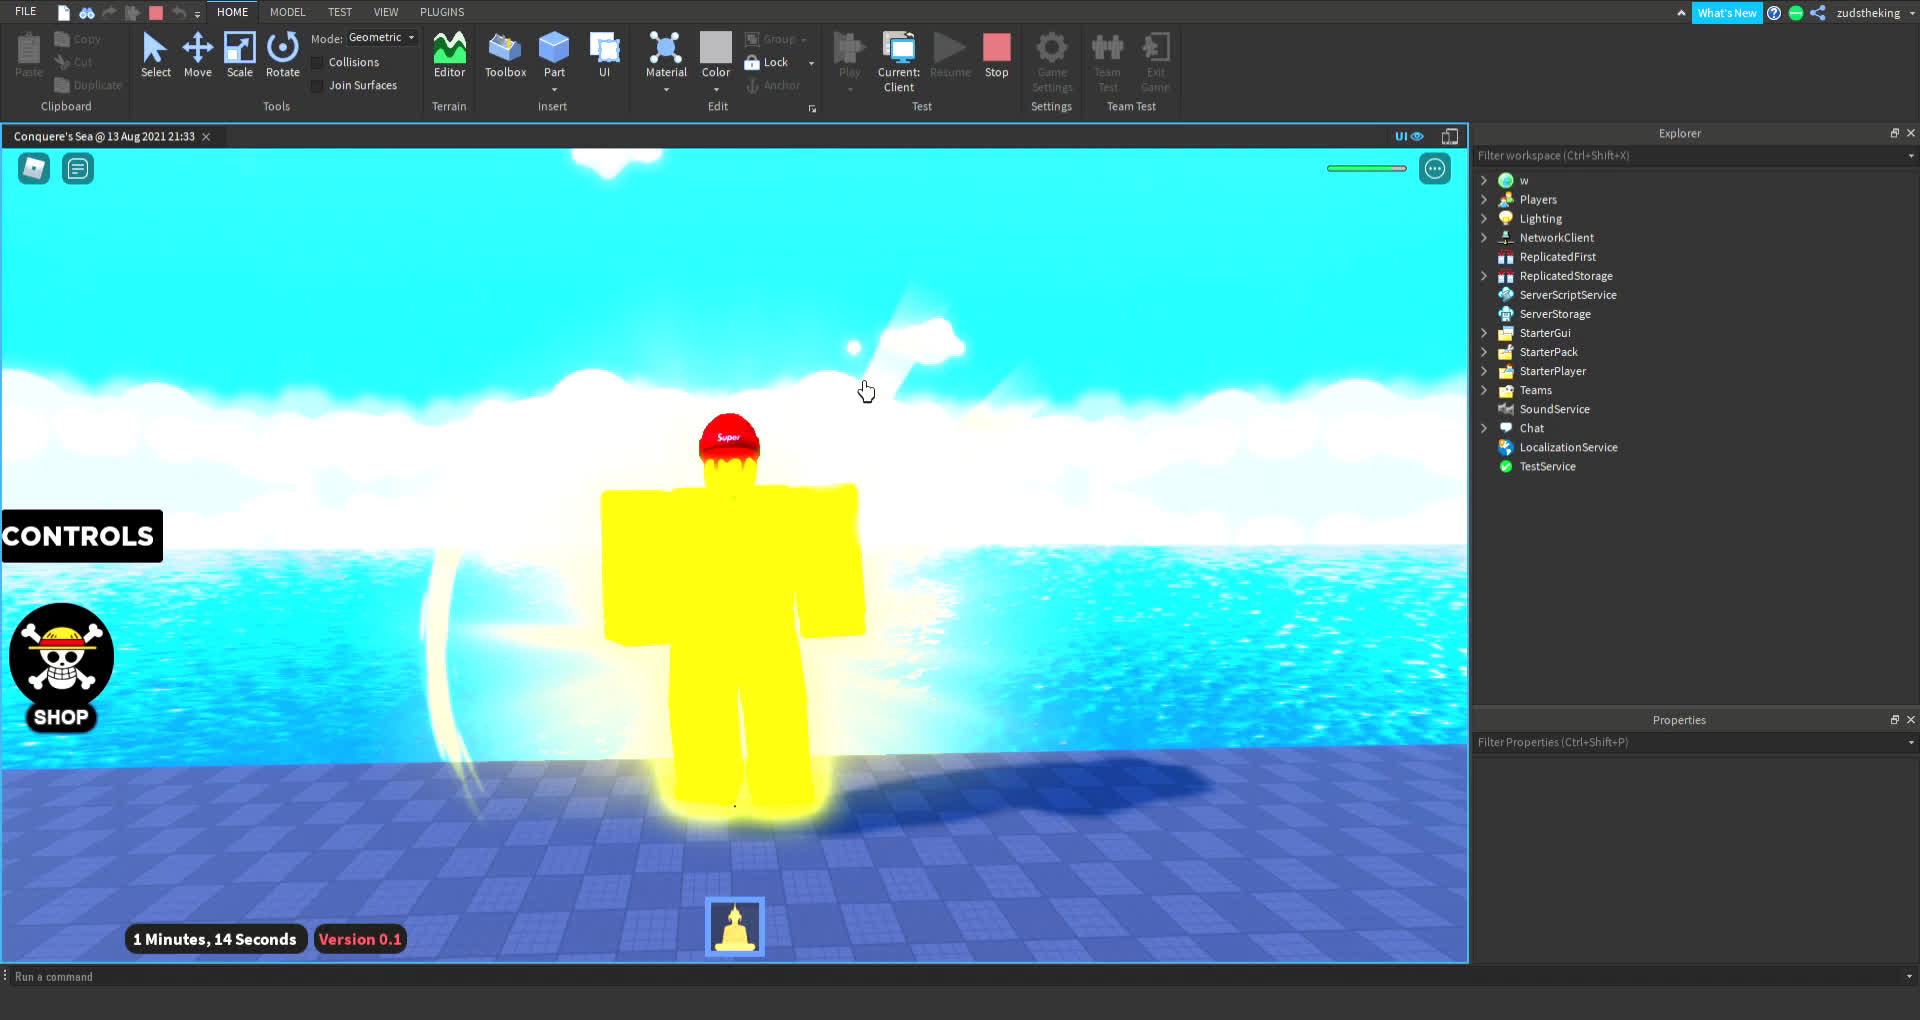Toggle the Join Surfaces checkbox
Screen dimensions: 1920x1020
[x=318, y=85]
